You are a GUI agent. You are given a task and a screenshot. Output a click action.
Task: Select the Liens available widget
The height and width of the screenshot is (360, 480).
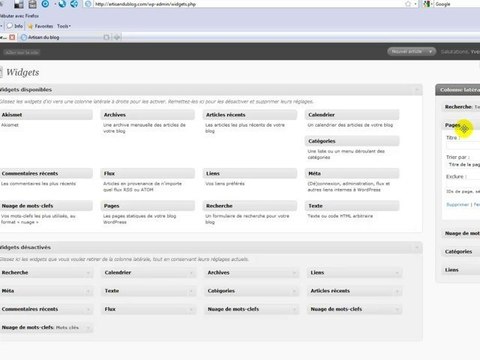(250, 173)
